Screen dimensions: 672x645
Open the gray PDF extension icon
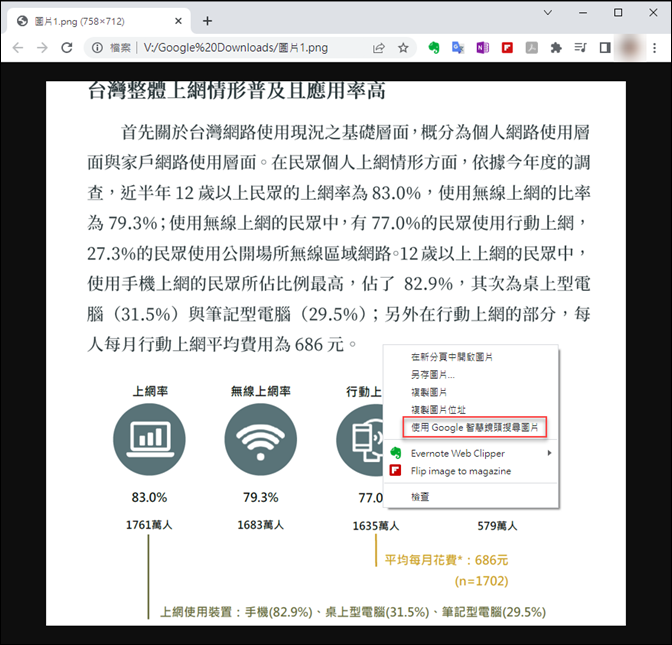[x=531, y=48]
